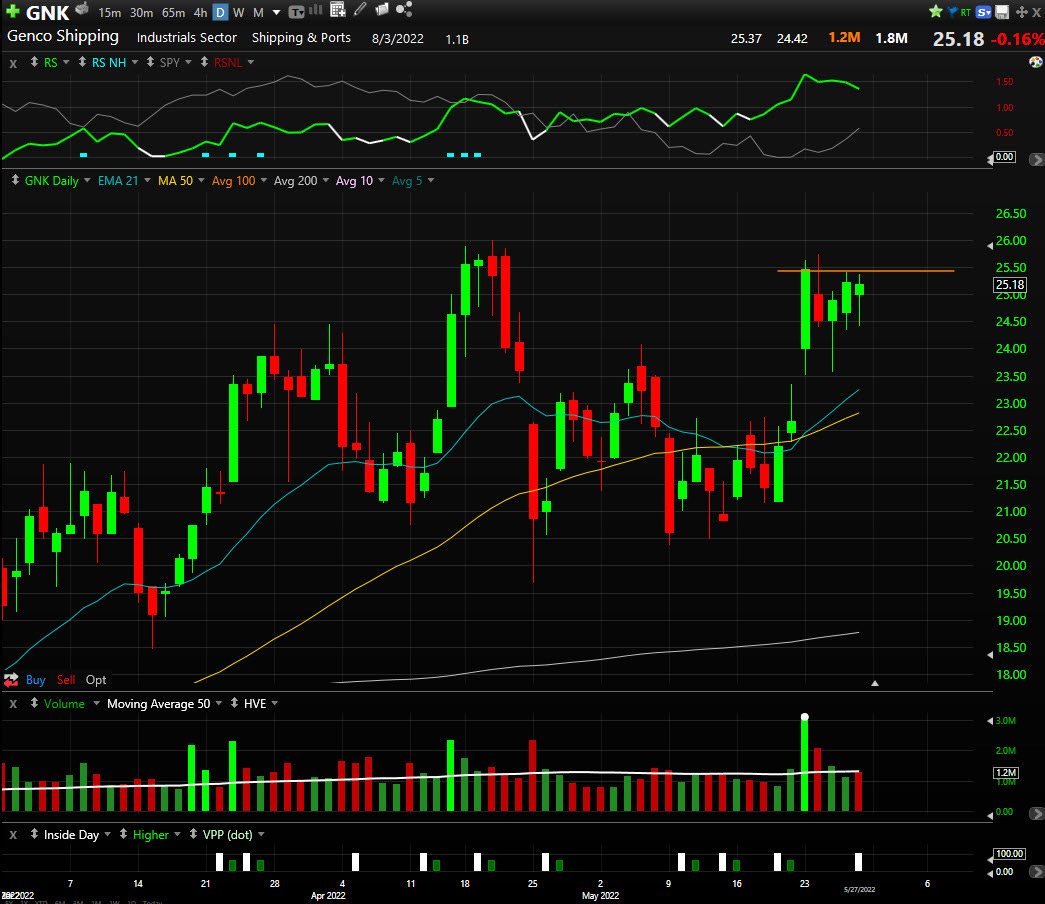The width and height of the screenshot is (1045, 904).
Task: Select the orange horizontal resistance line
Action: click(865, 271)
